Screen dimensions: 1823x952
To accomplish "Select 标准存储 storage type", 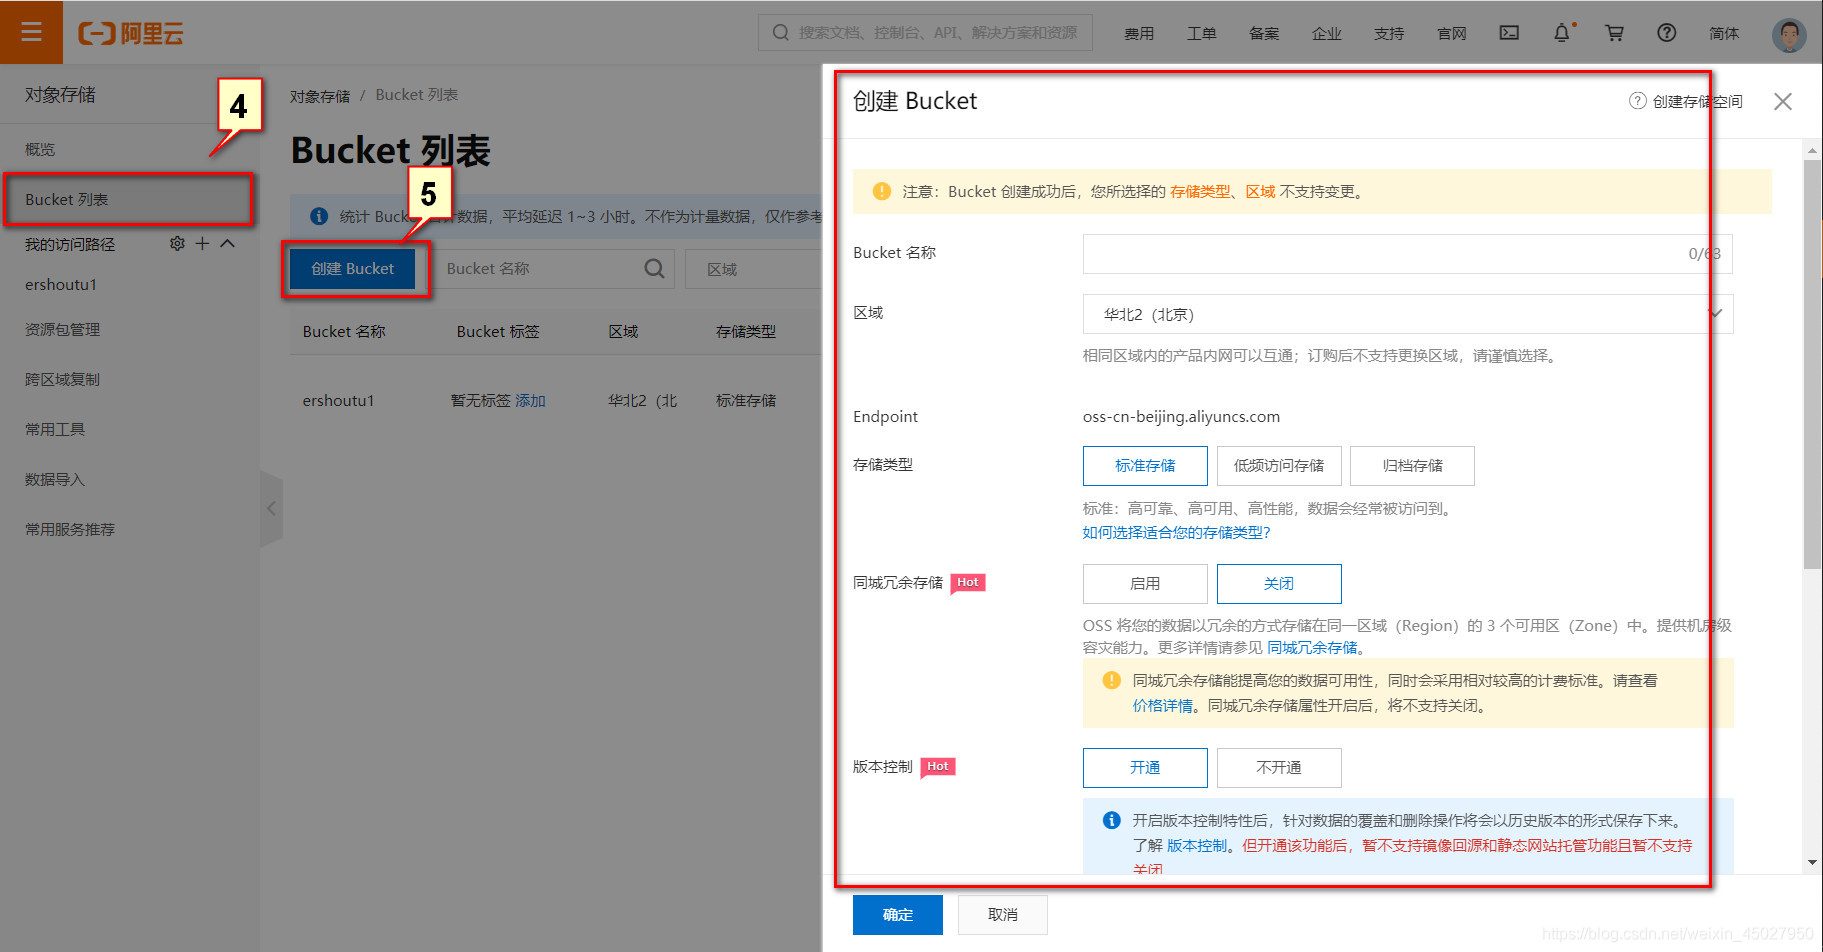I will pos(1145,466).
